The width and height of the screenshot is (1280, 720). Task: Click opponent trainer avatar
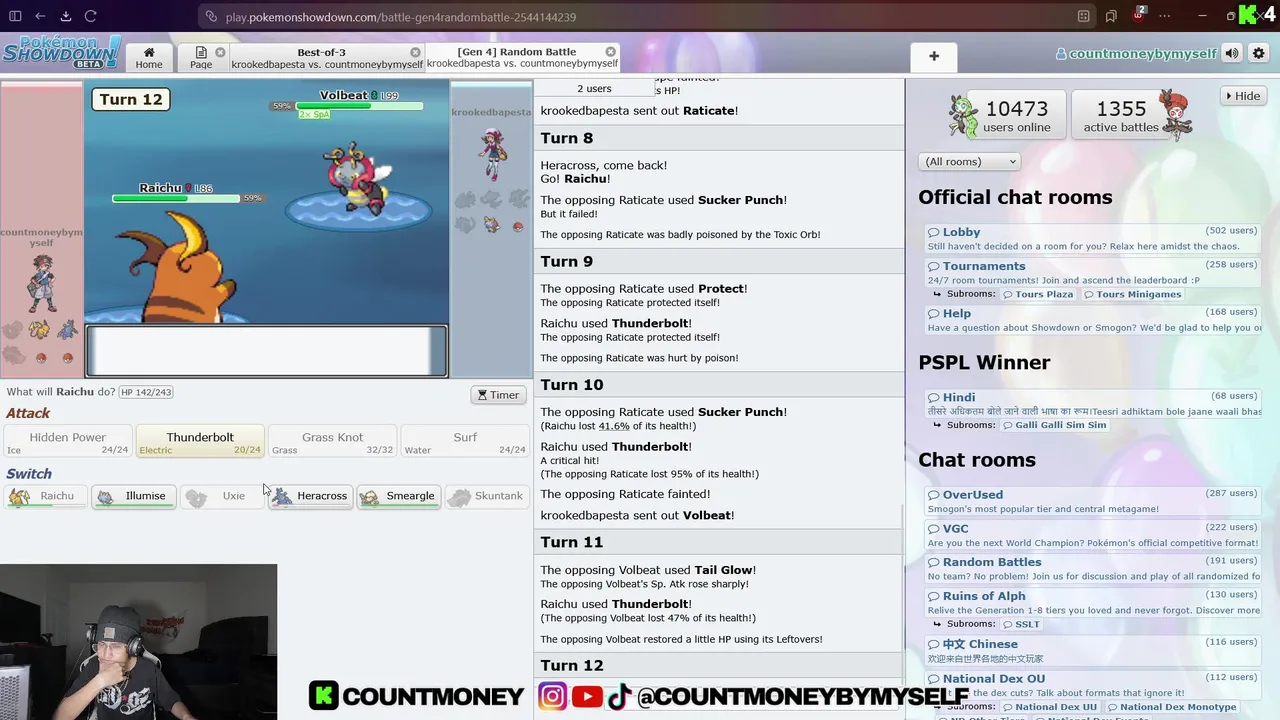pyautogui.click(x=491, y=155)
